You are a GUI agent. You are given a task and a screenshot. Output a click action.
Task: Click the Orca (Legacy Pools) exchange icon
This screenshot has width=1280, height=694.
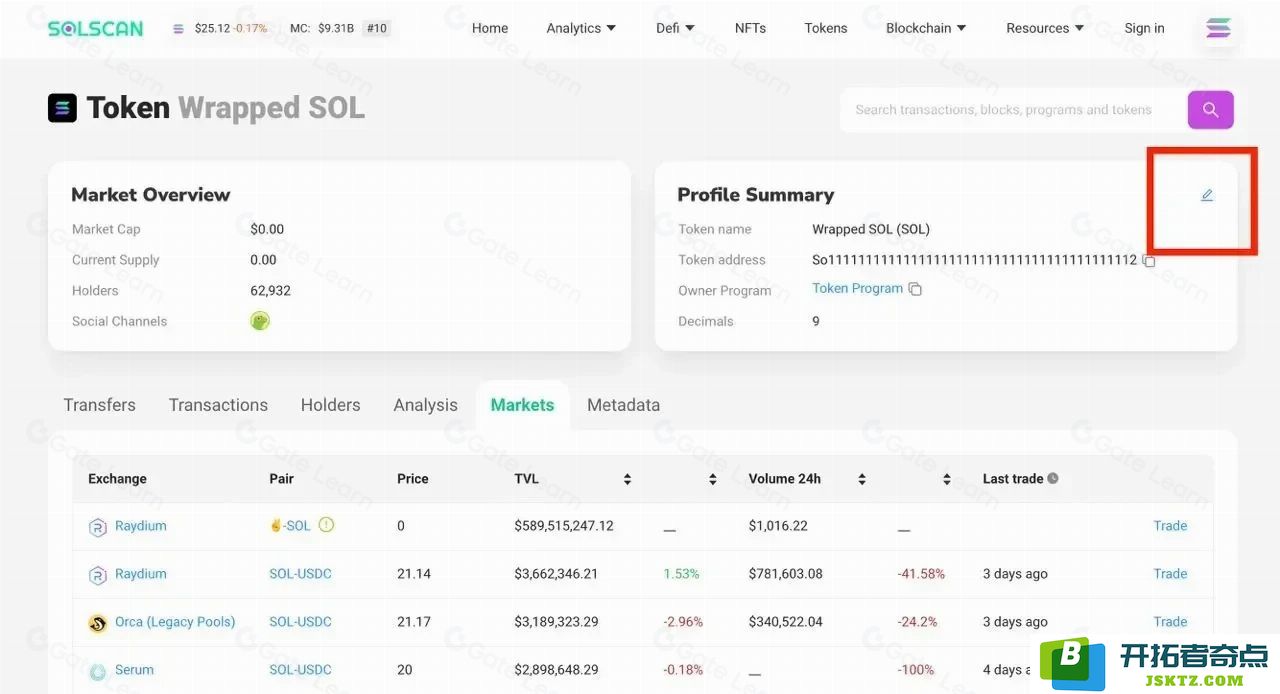tap(98, 623)
